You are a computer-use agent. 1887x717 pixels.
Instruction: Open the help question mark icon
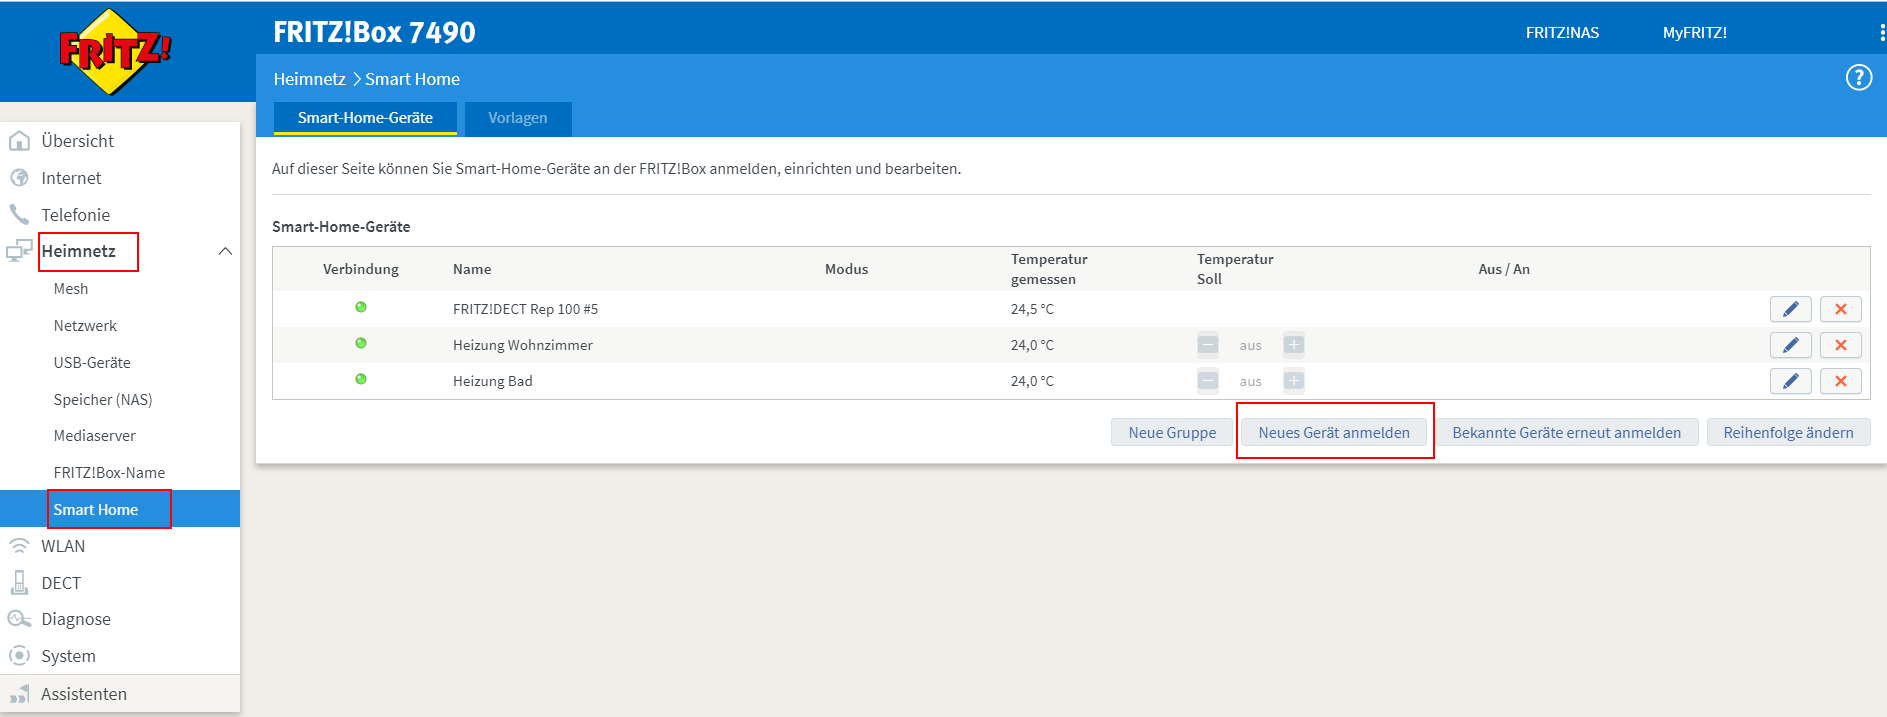pos(1858,77)
